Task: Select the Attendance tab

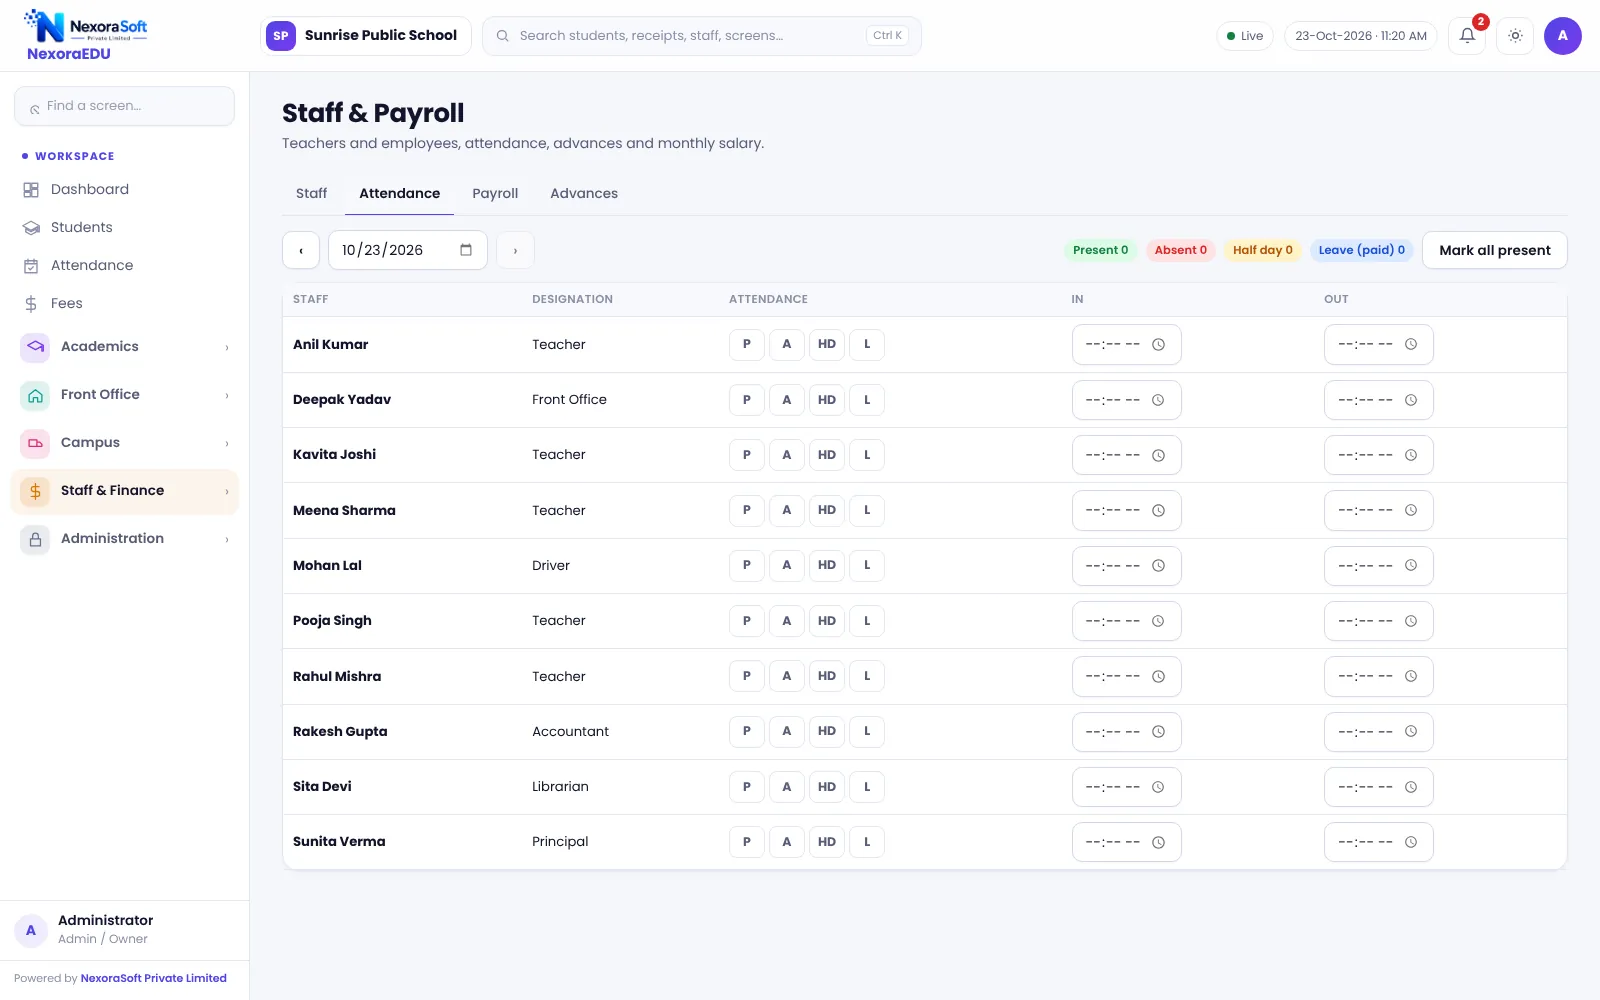Action: tap(400, 194)
